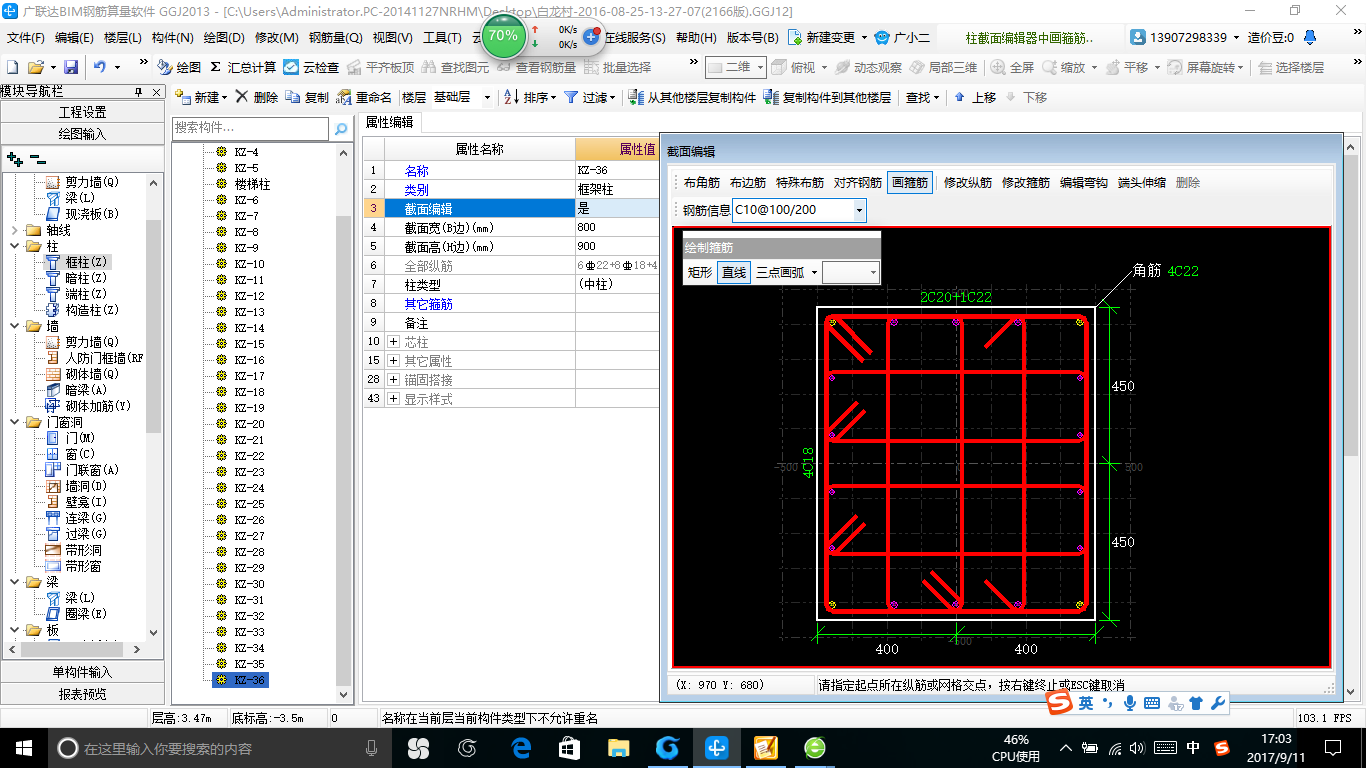Expand the 芯柱 property row

(393, 342)
